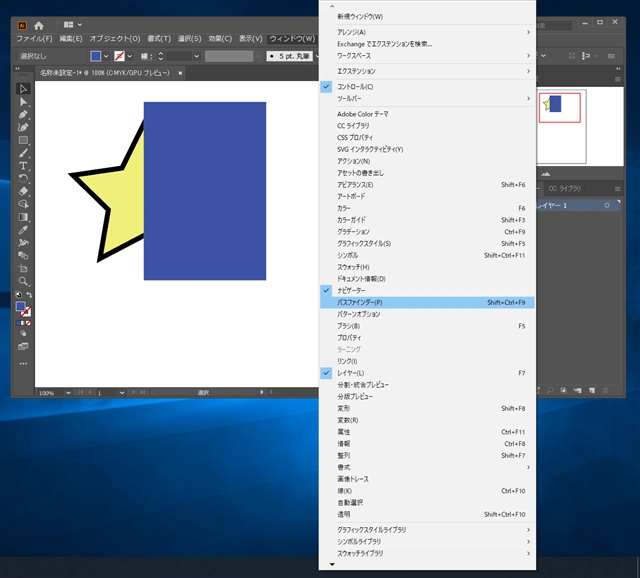640x578 pixels.
Task: Switch to the CC ライブラリ panel tab
Action: click(565, 189)
